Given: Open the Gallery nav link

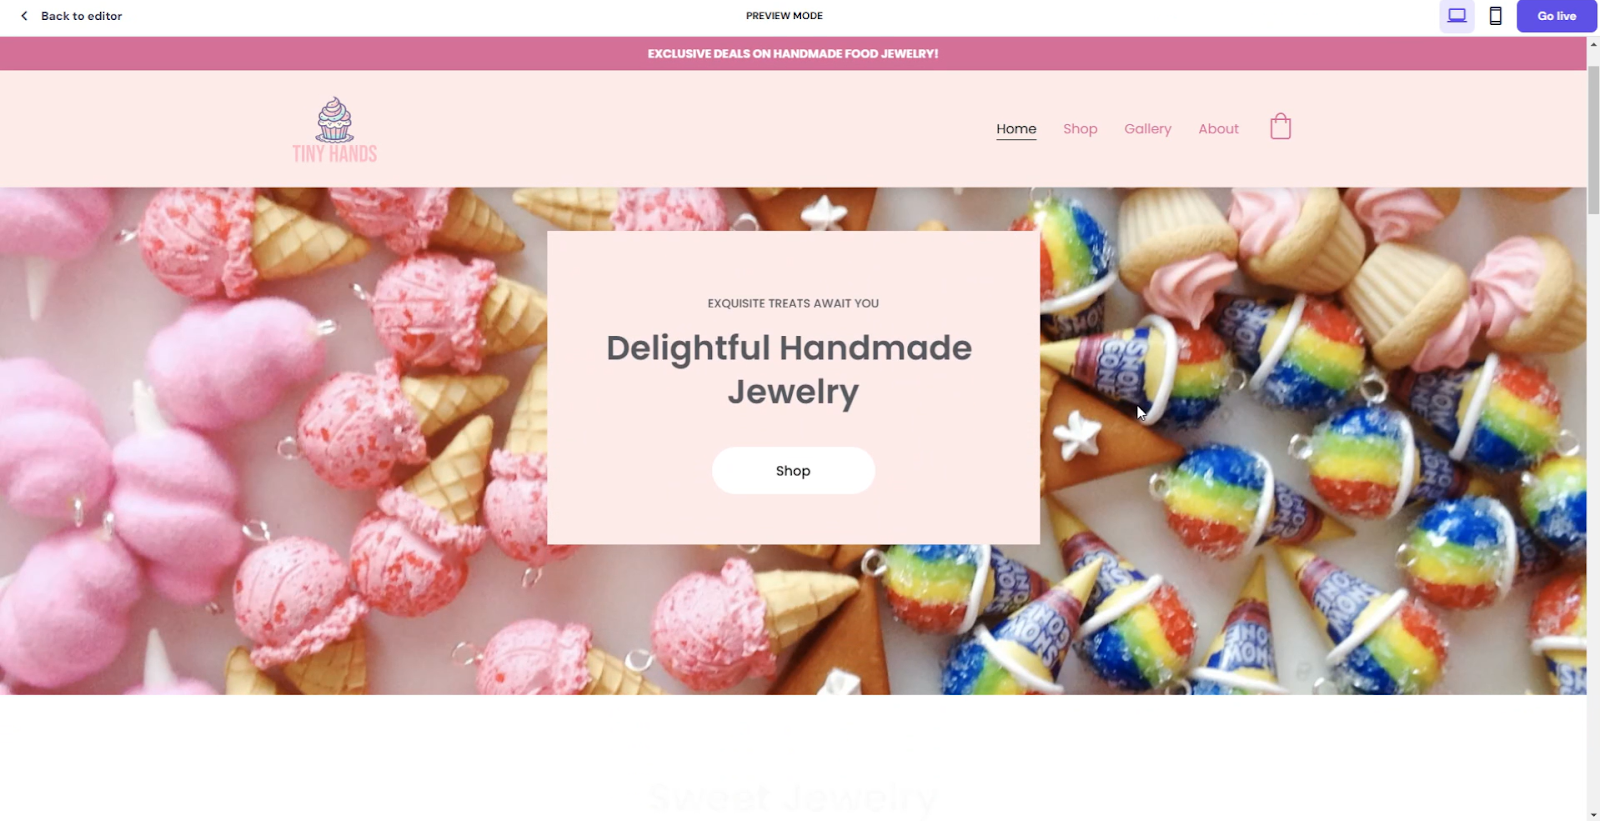Looking at the screenshot, I should pyautogui.click(x=1147, y=129).
